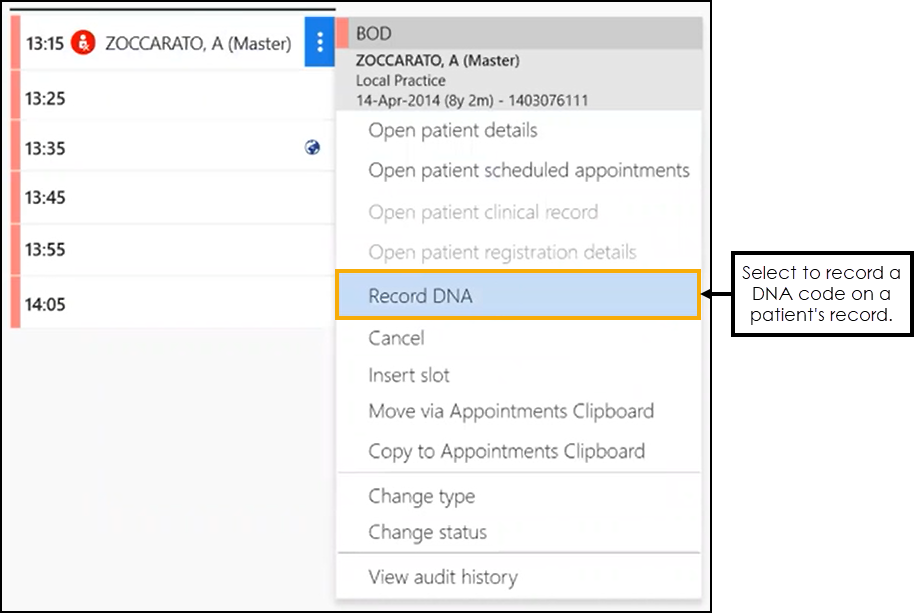Select Insert slot option
Screen dimensions: 916x613
[x=409, y=375]
